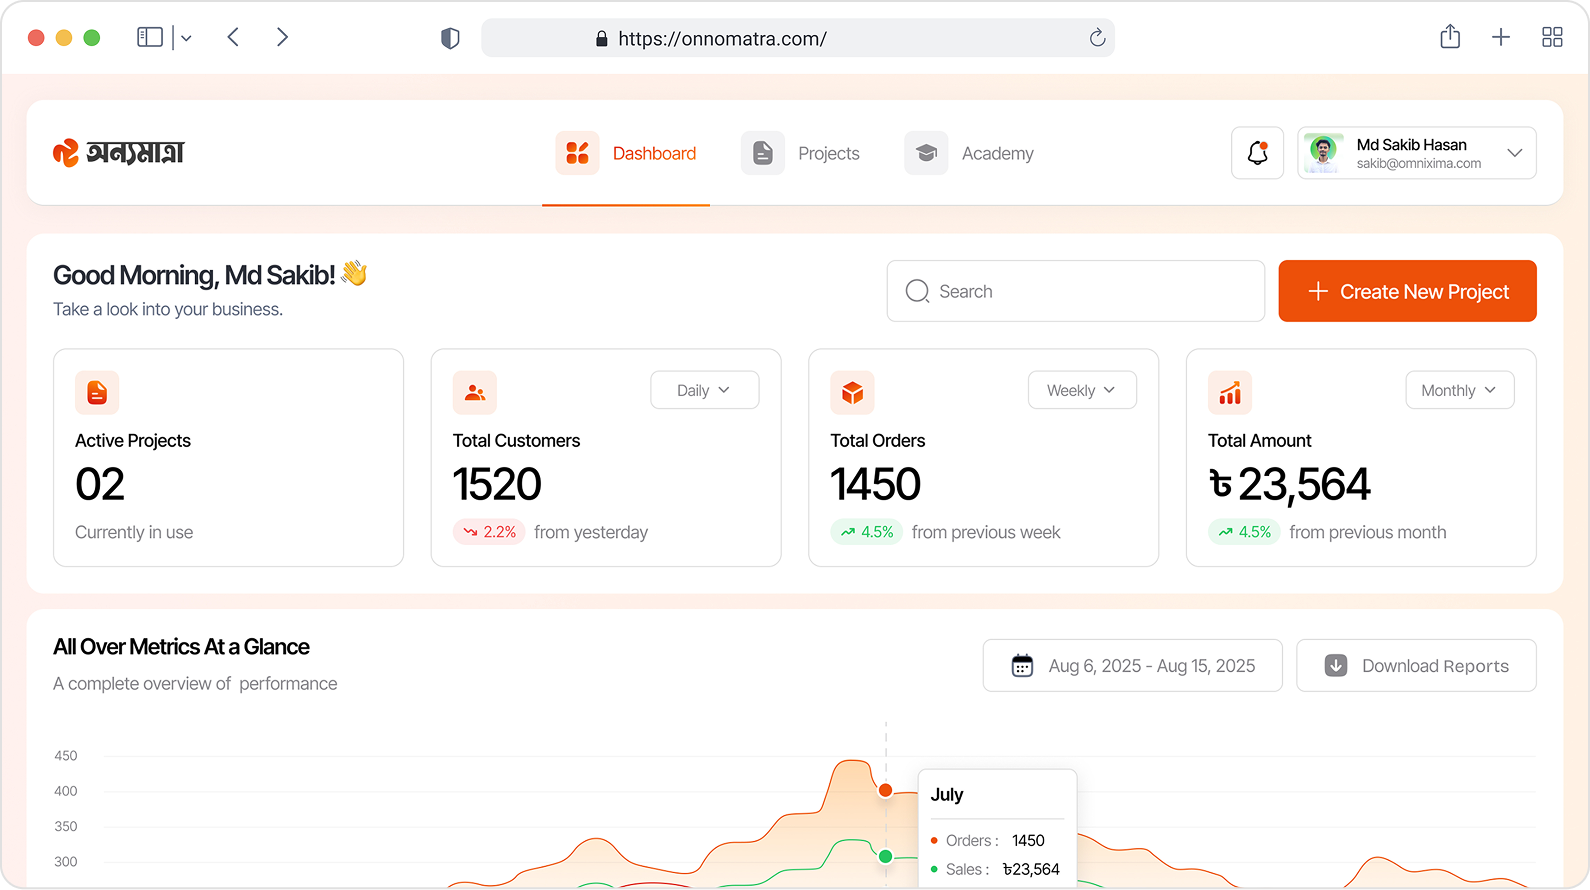Image resolution: width=1590 pixels, height=890 pixels.
Task: Click the Currently in use label
Action: (134, 532)
